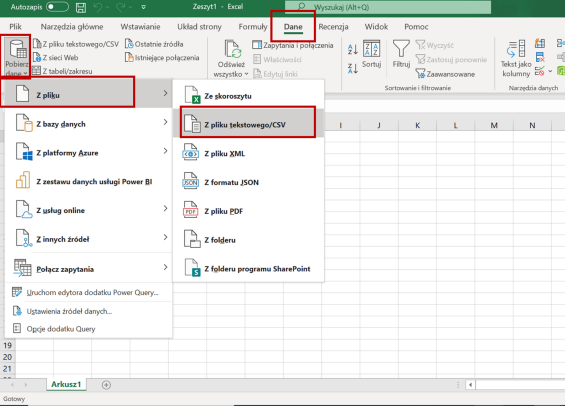This screenshot has width=565, height=406.
Task: Click the Wyszukaj search field
Action: coord(388,7)
